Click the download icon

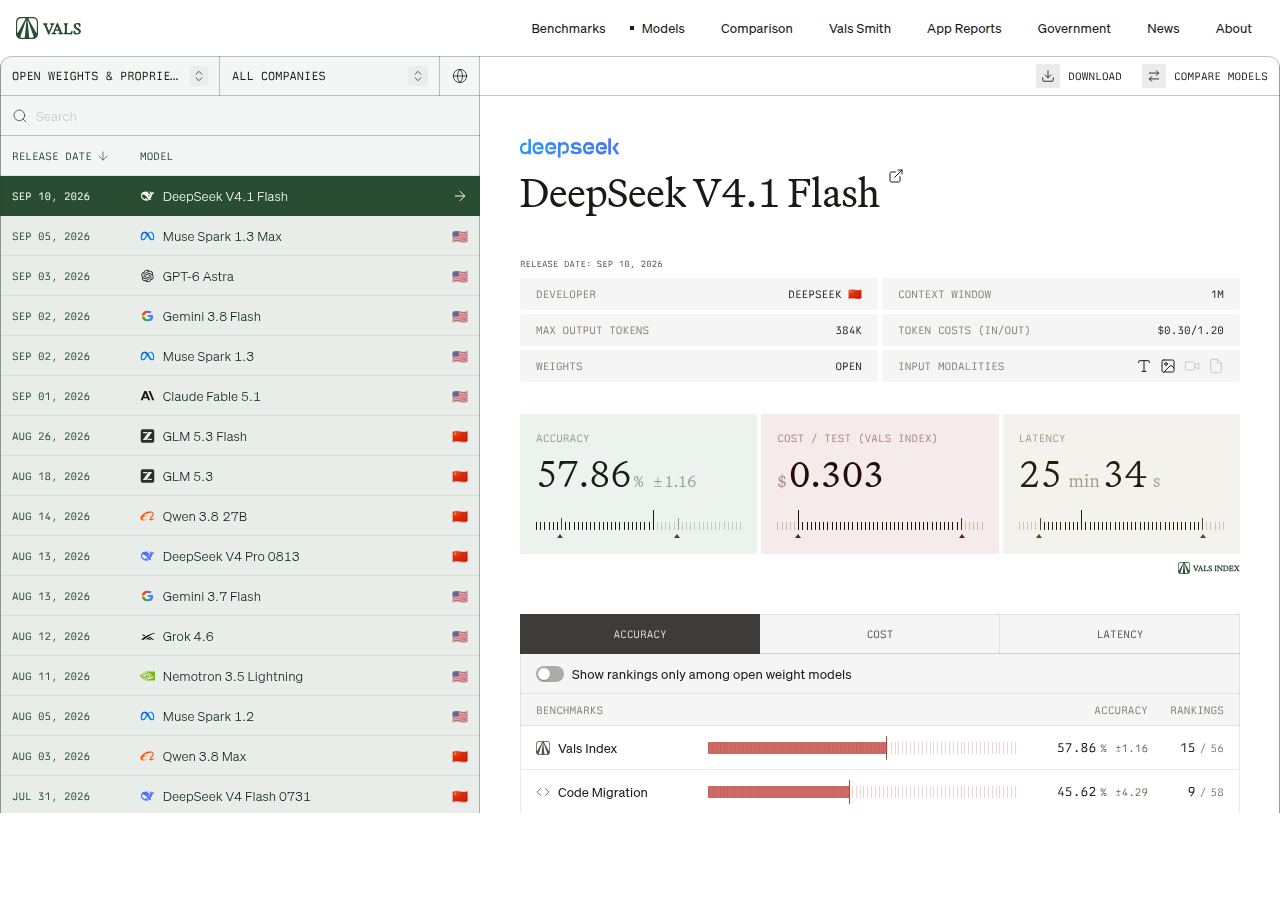pyautogui.click(x=1048, y=76)
